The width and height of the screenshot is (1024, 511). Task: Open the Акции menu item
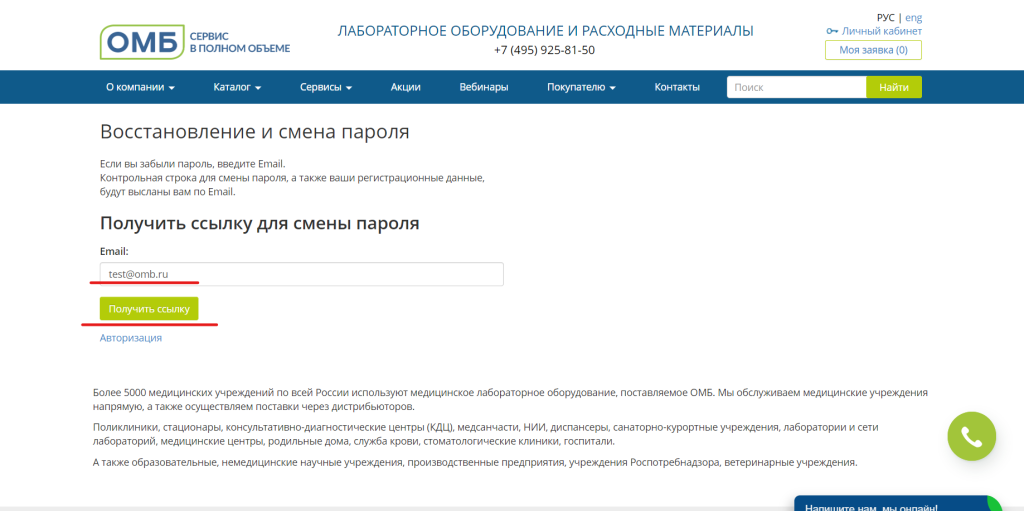coord(406,87)
